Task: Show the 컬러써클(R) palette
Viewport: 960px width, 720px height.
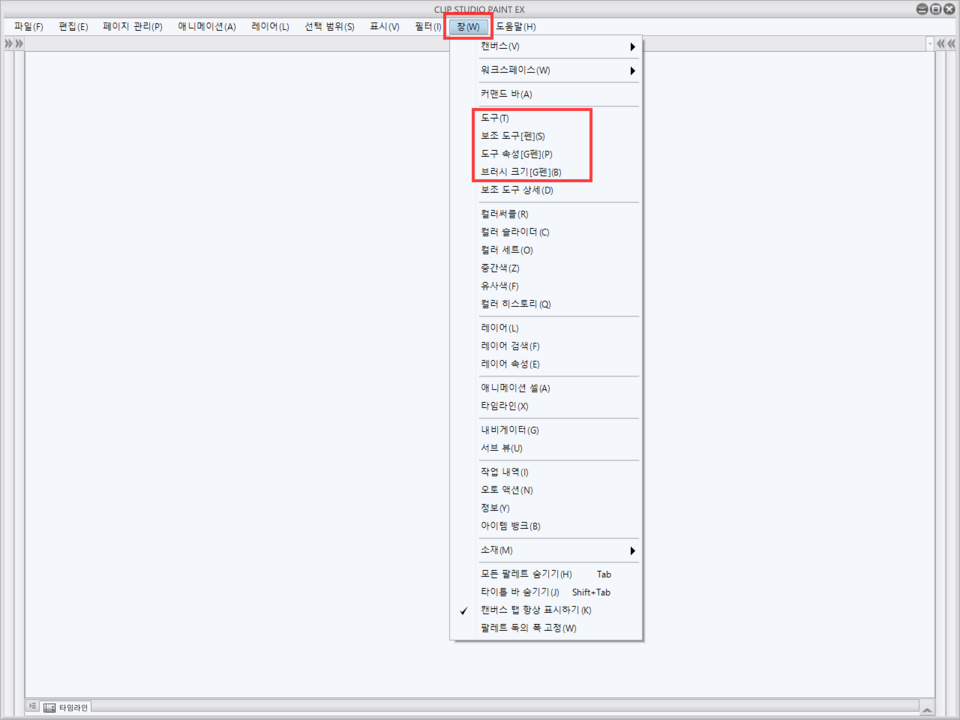Action: point(558,214)
